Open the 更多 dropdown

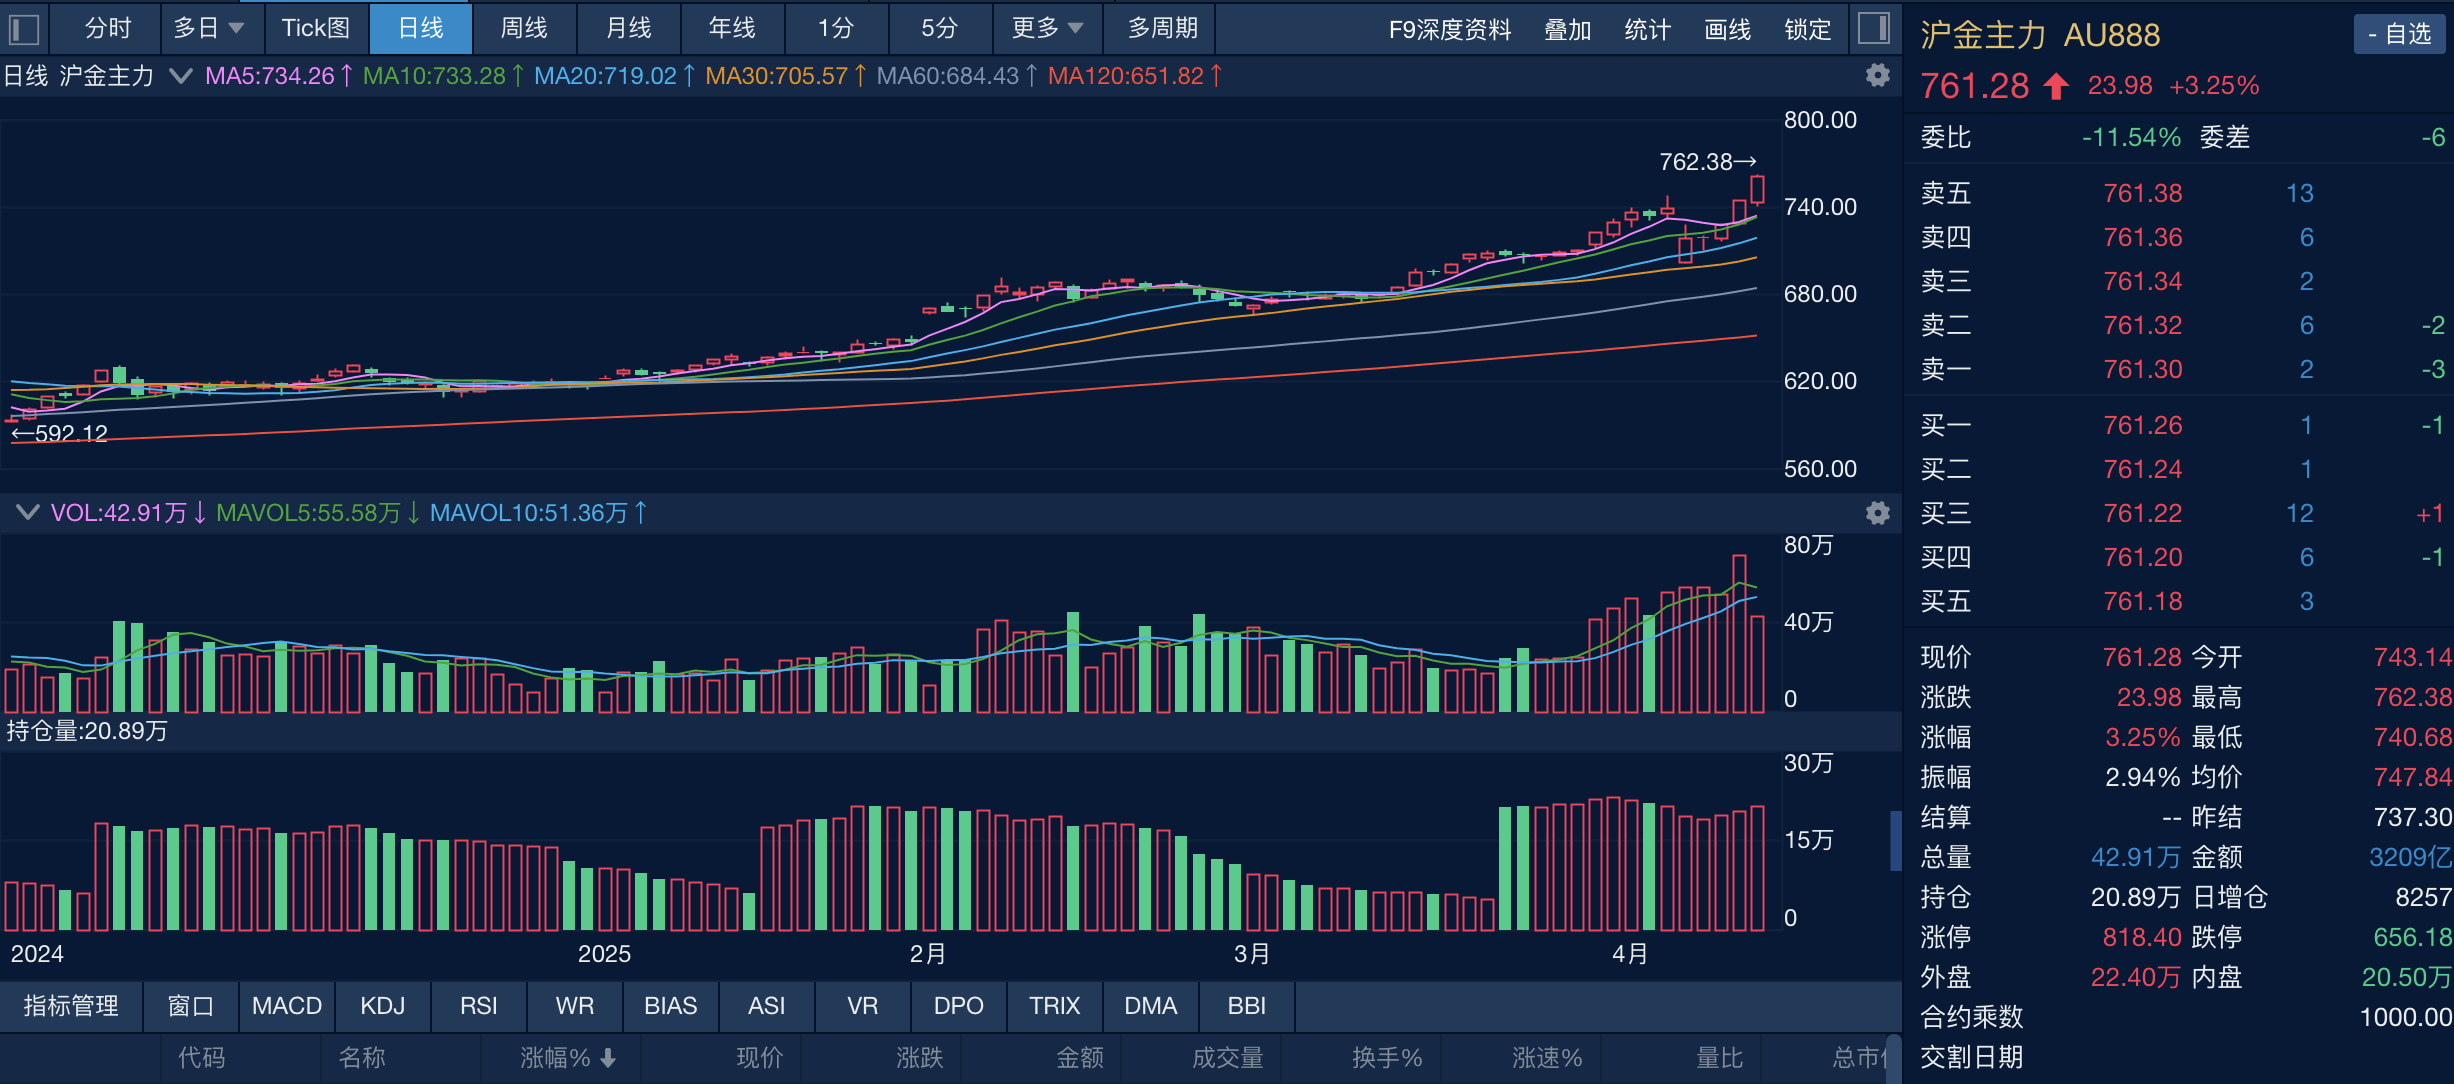pyautogui.click(x=1046, y=29)
